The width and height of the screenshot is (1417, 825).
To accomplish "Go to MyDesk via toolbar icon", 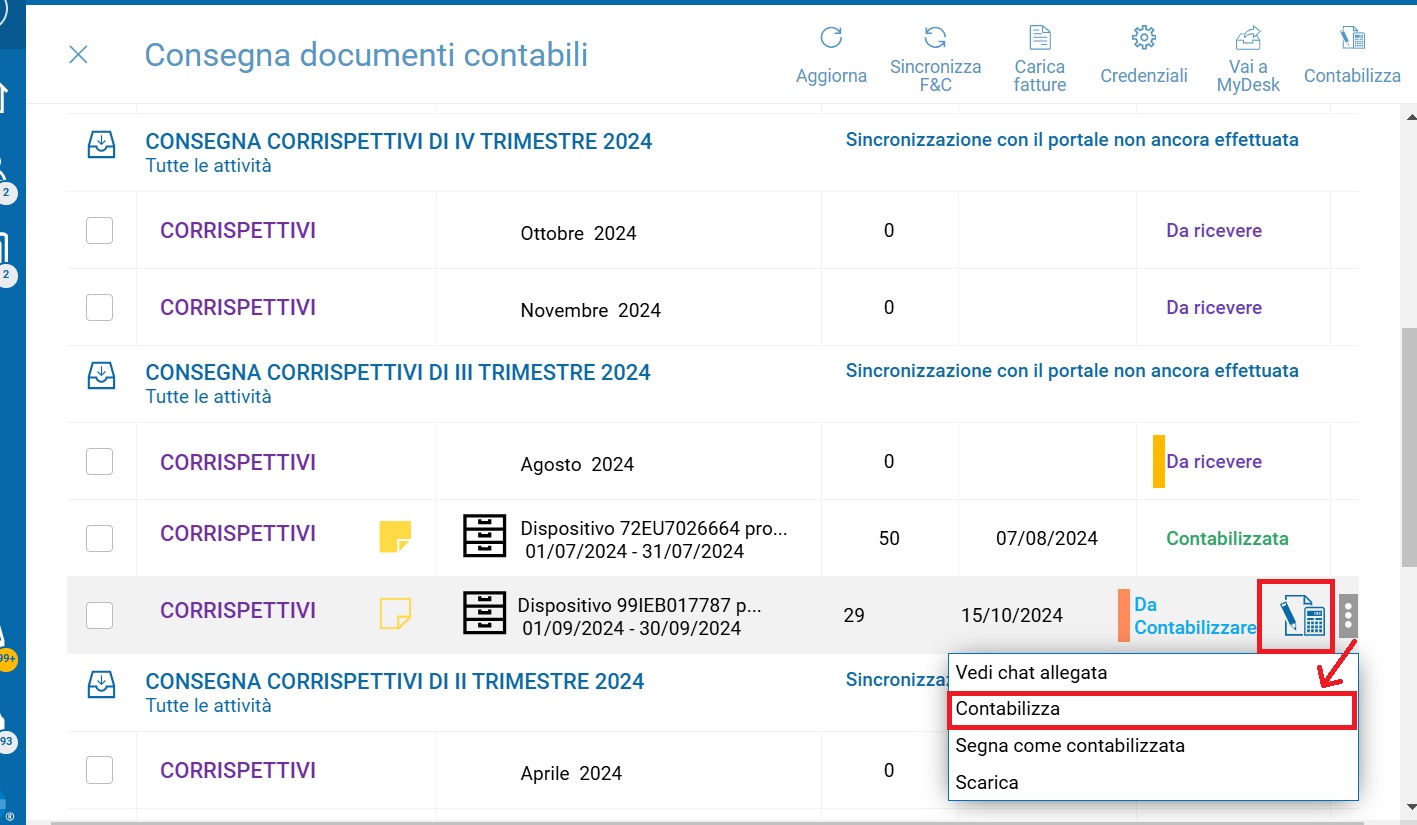I will [1248, 39].
